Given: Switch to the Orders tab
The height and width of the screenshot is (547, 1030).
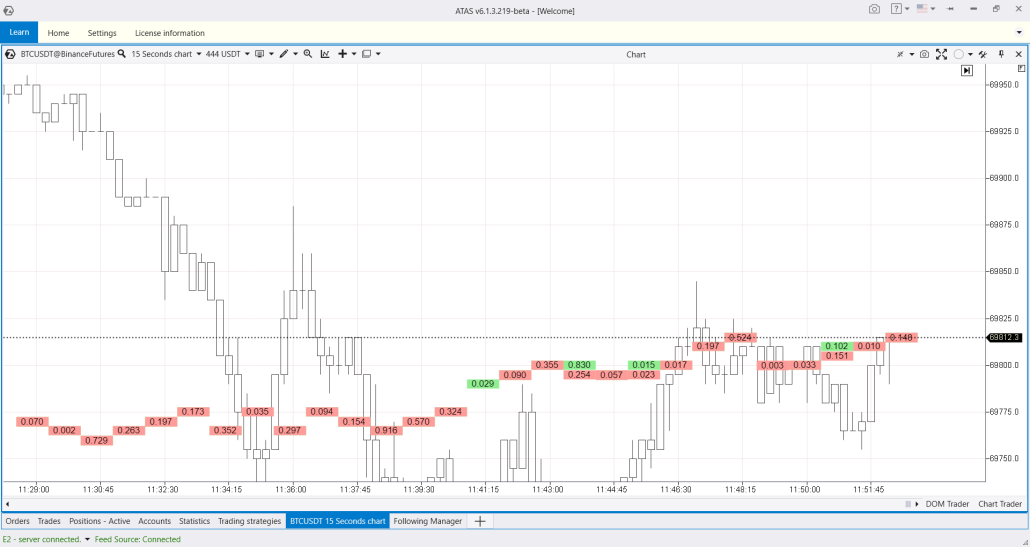Looking at the screenshot, I should pos(18,521).
